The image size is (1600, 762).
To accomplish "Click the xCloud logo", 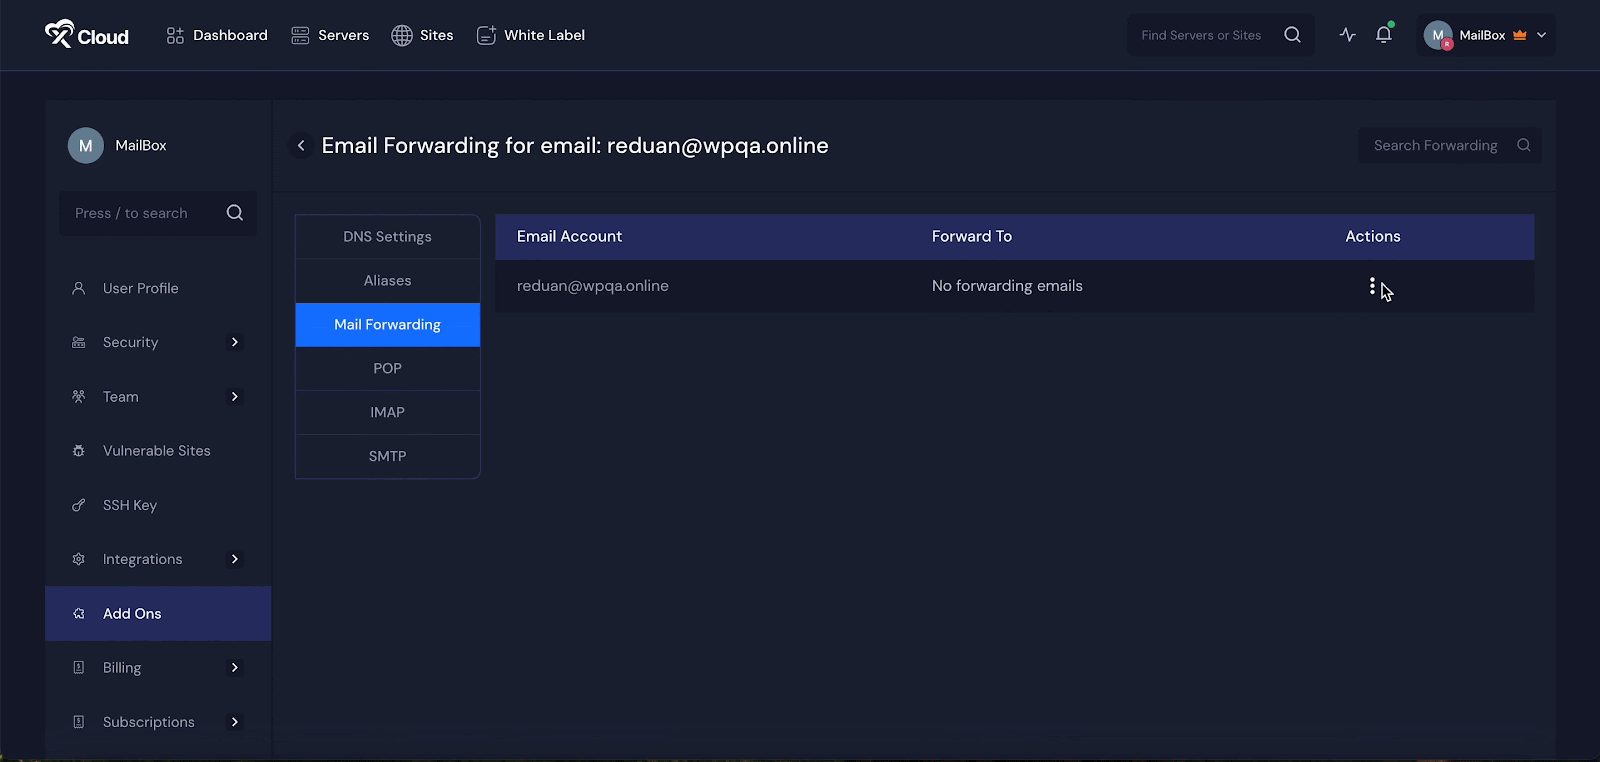I will coord(87,35).
